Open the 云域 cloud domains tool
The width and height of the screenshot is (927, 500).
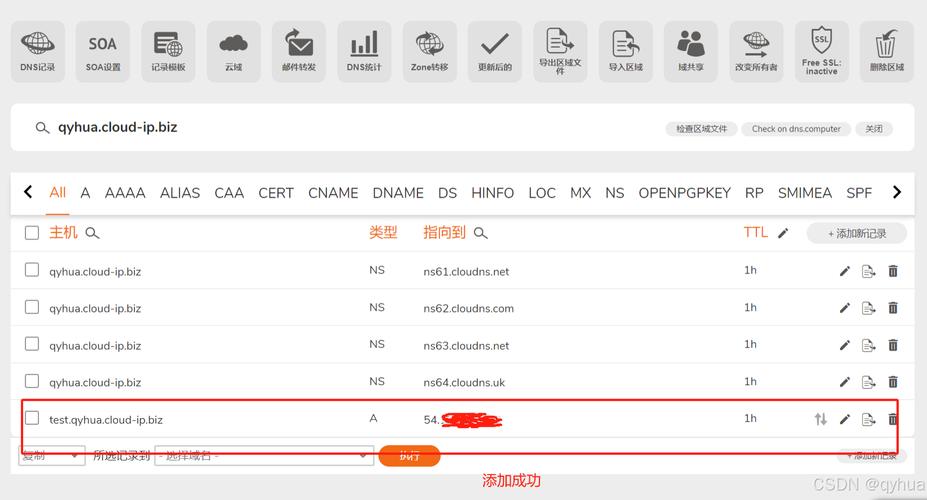(234, 51)
